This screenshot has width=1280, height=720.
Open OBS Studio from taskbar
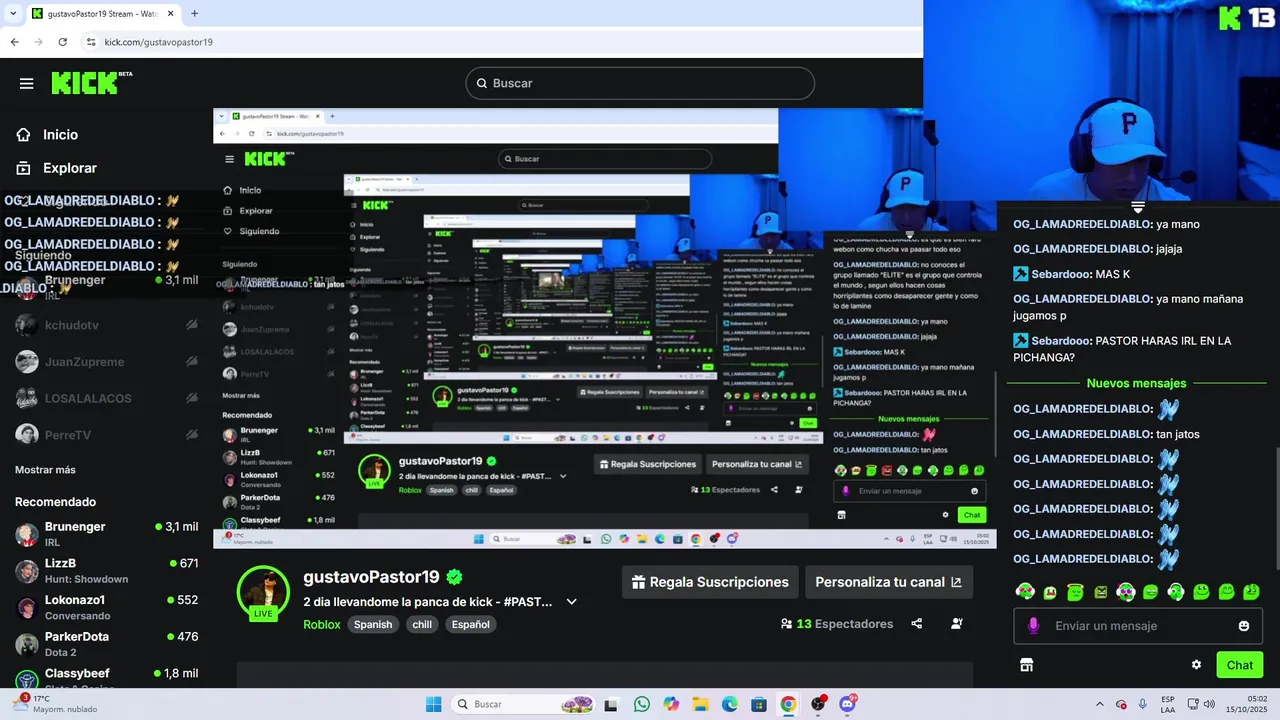pos(818,704)
